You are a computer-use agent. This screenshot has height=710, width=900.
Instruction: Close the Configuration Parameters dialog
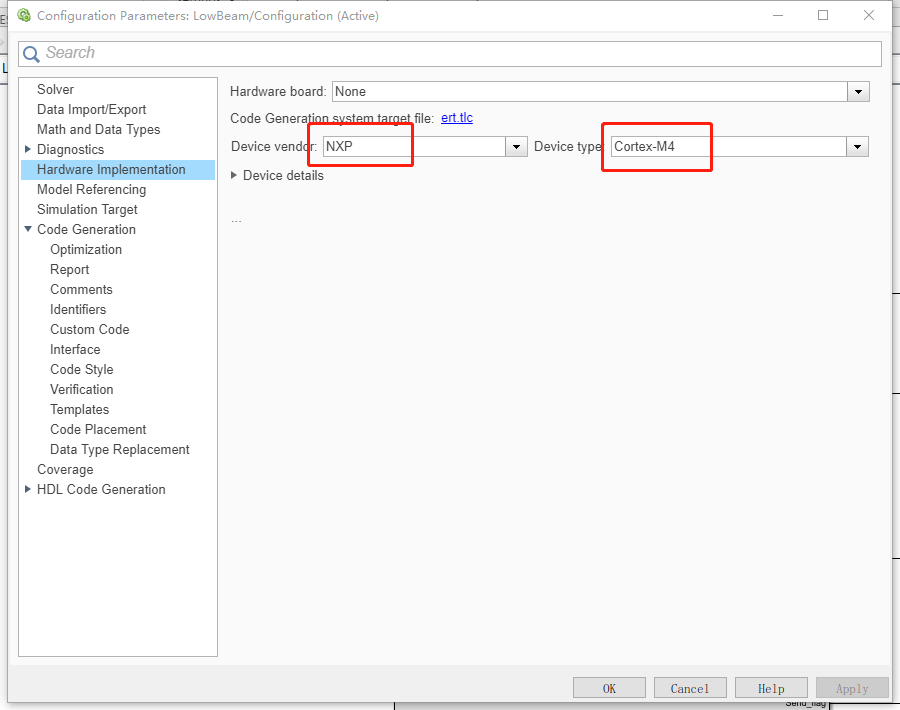869,15
